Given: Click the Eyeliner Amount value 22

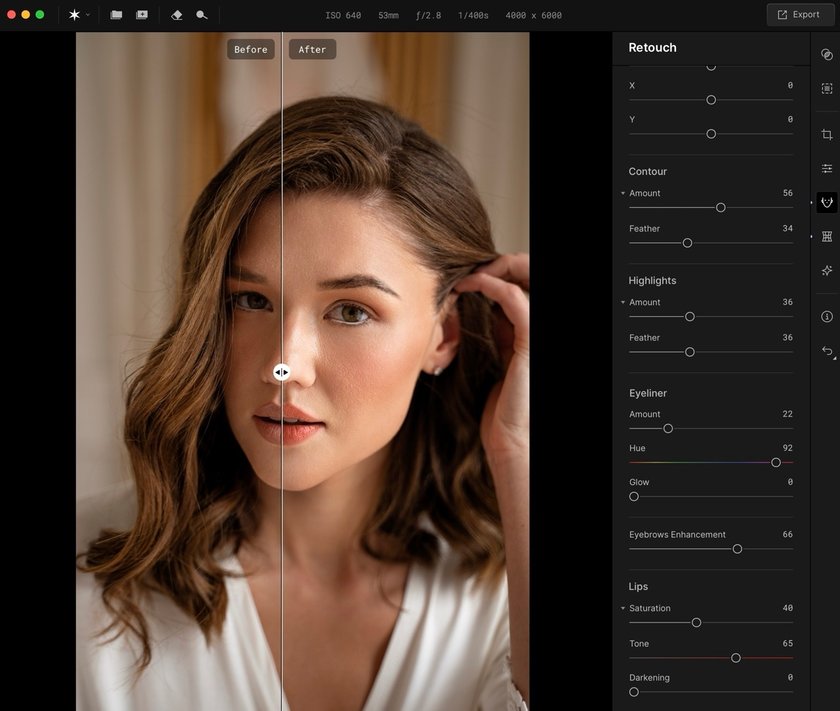Looking at the screenshot, I should pos(788,414).
